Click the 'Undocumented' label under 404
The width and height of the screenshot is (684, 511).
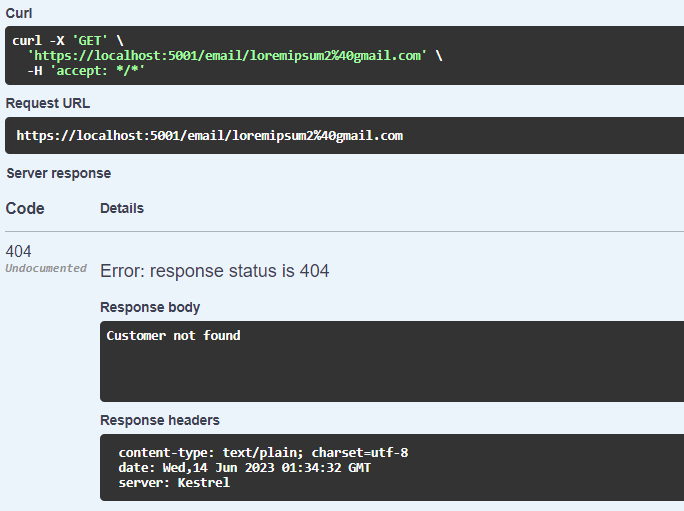(x=46, y=268)
